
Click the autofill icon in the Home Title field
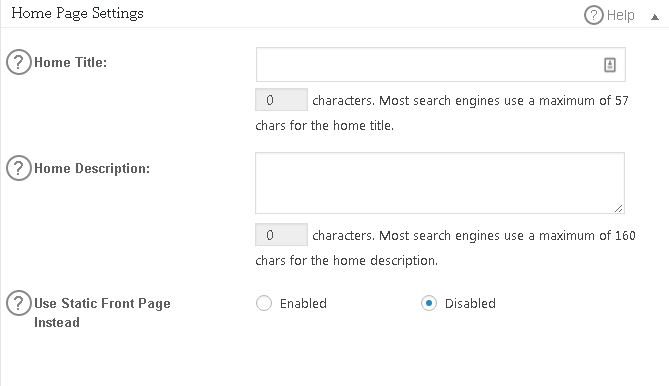tap(610, 65)
